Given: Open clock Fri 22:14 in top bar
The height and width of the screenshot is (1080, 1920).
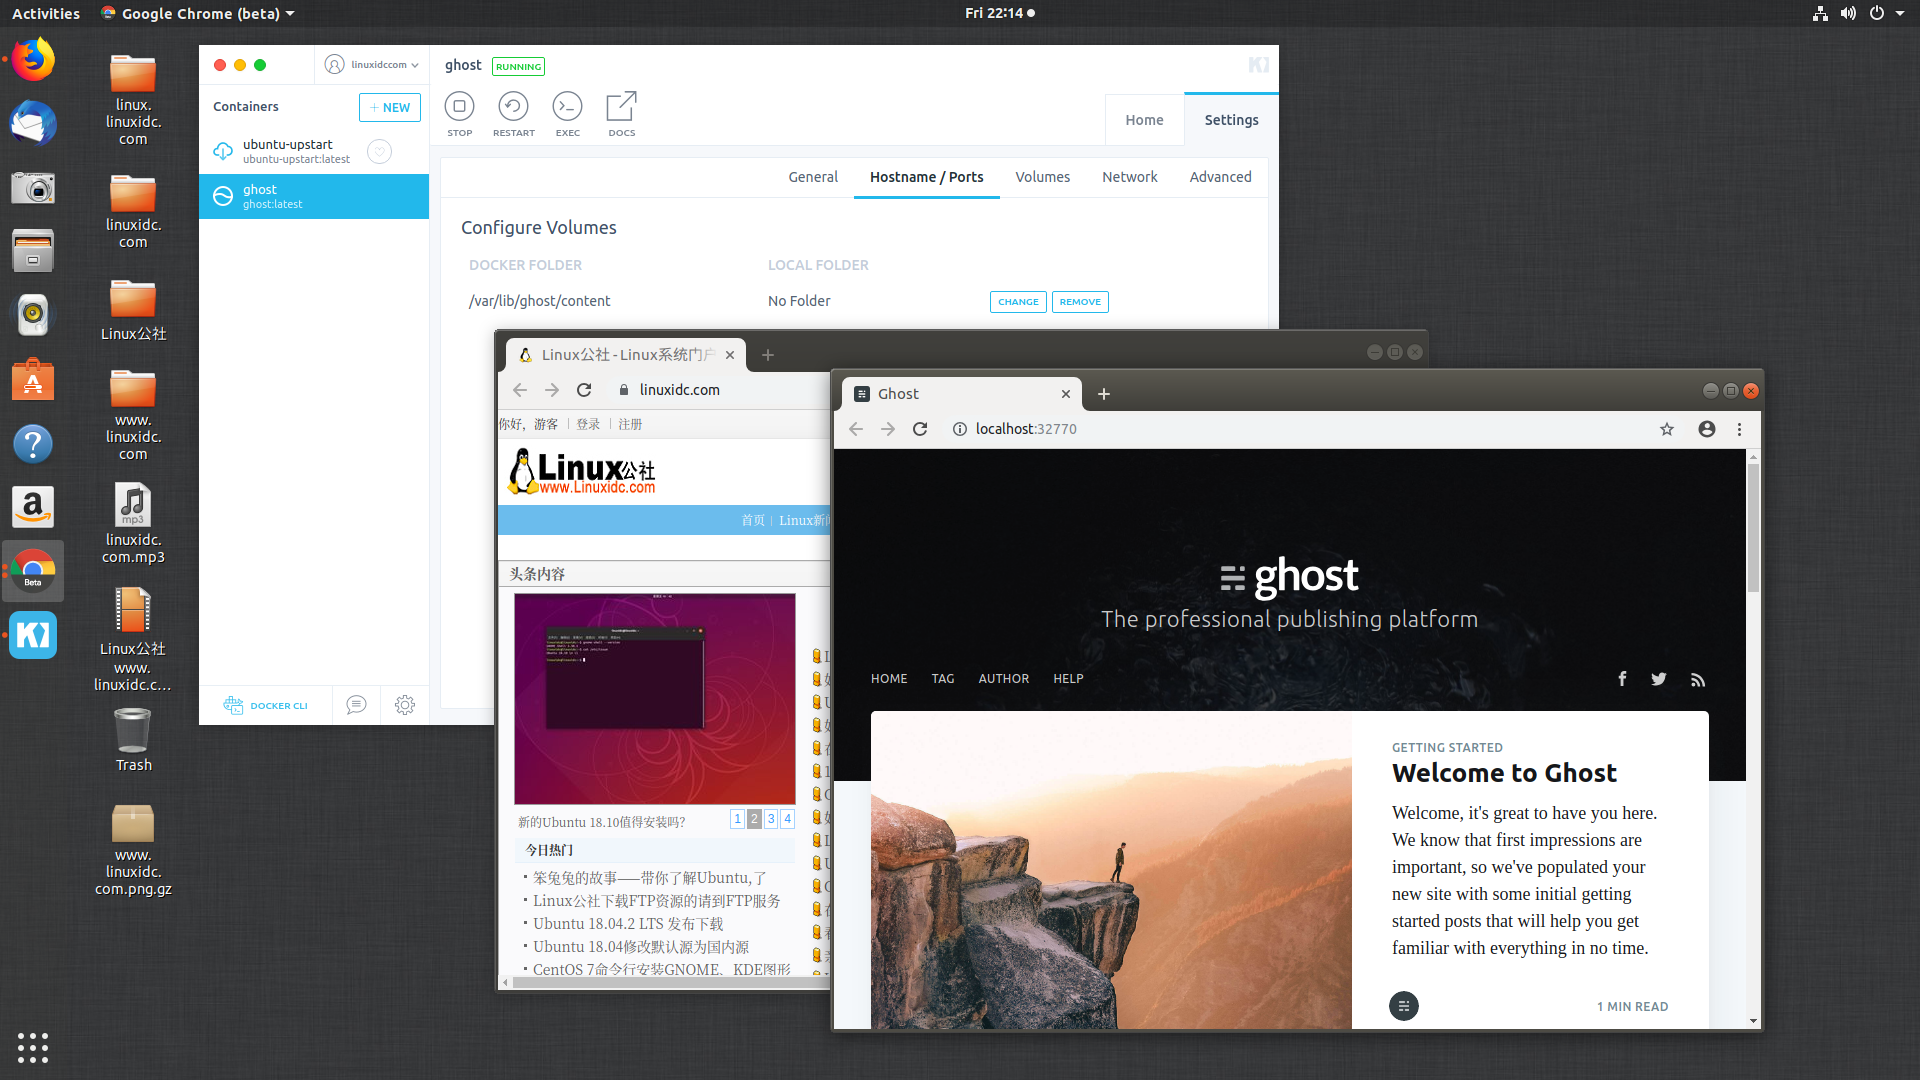Looking at the screenshot, I should point(999,13).
